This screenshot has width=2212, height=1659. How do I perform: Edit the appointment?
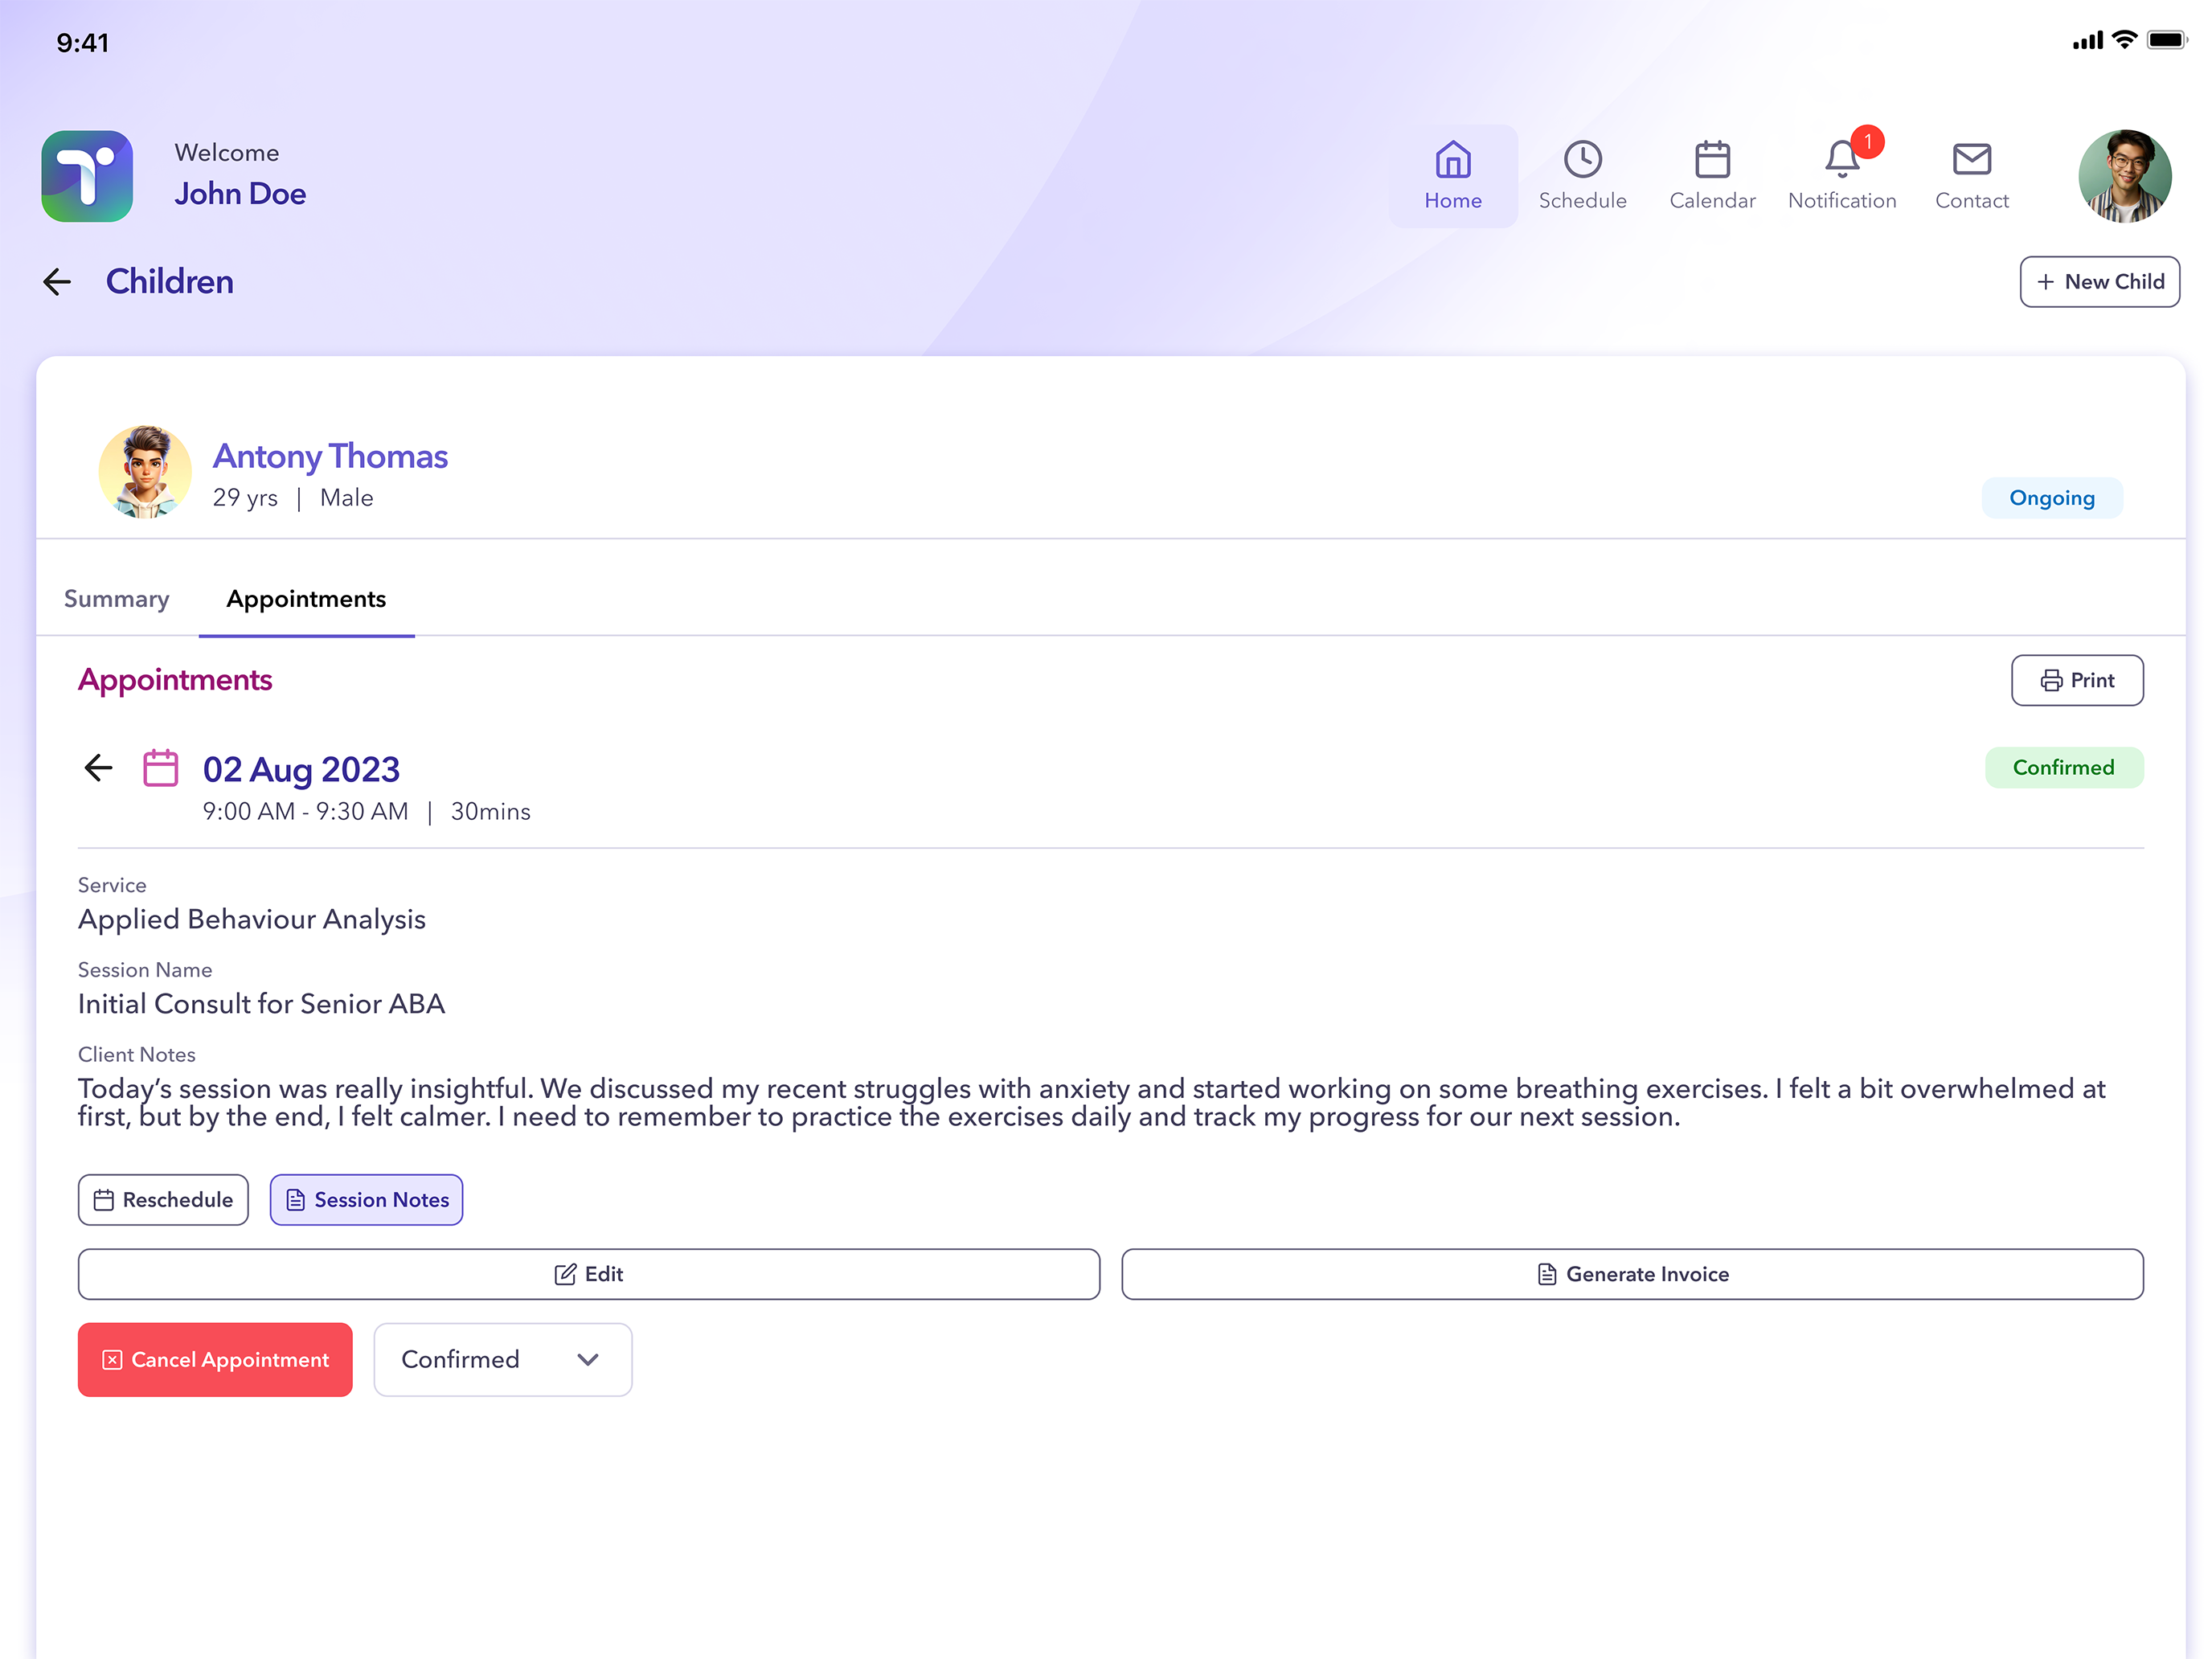(x=589, y=1274)
